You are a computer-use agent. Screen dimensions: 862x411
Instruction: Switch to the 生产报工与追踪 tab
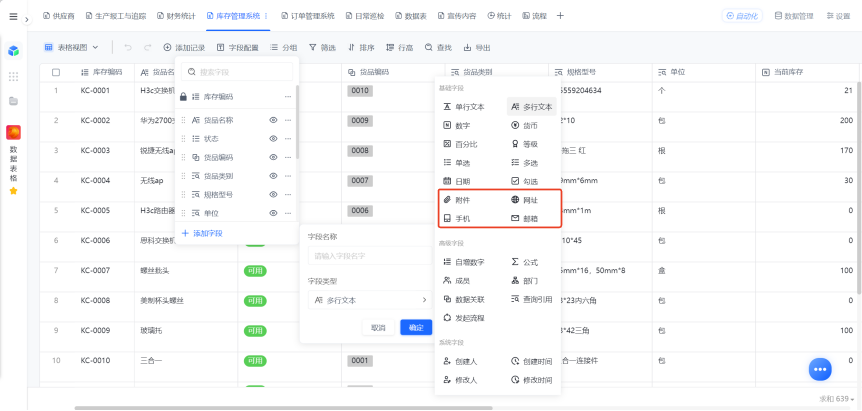tap(116, 16)
